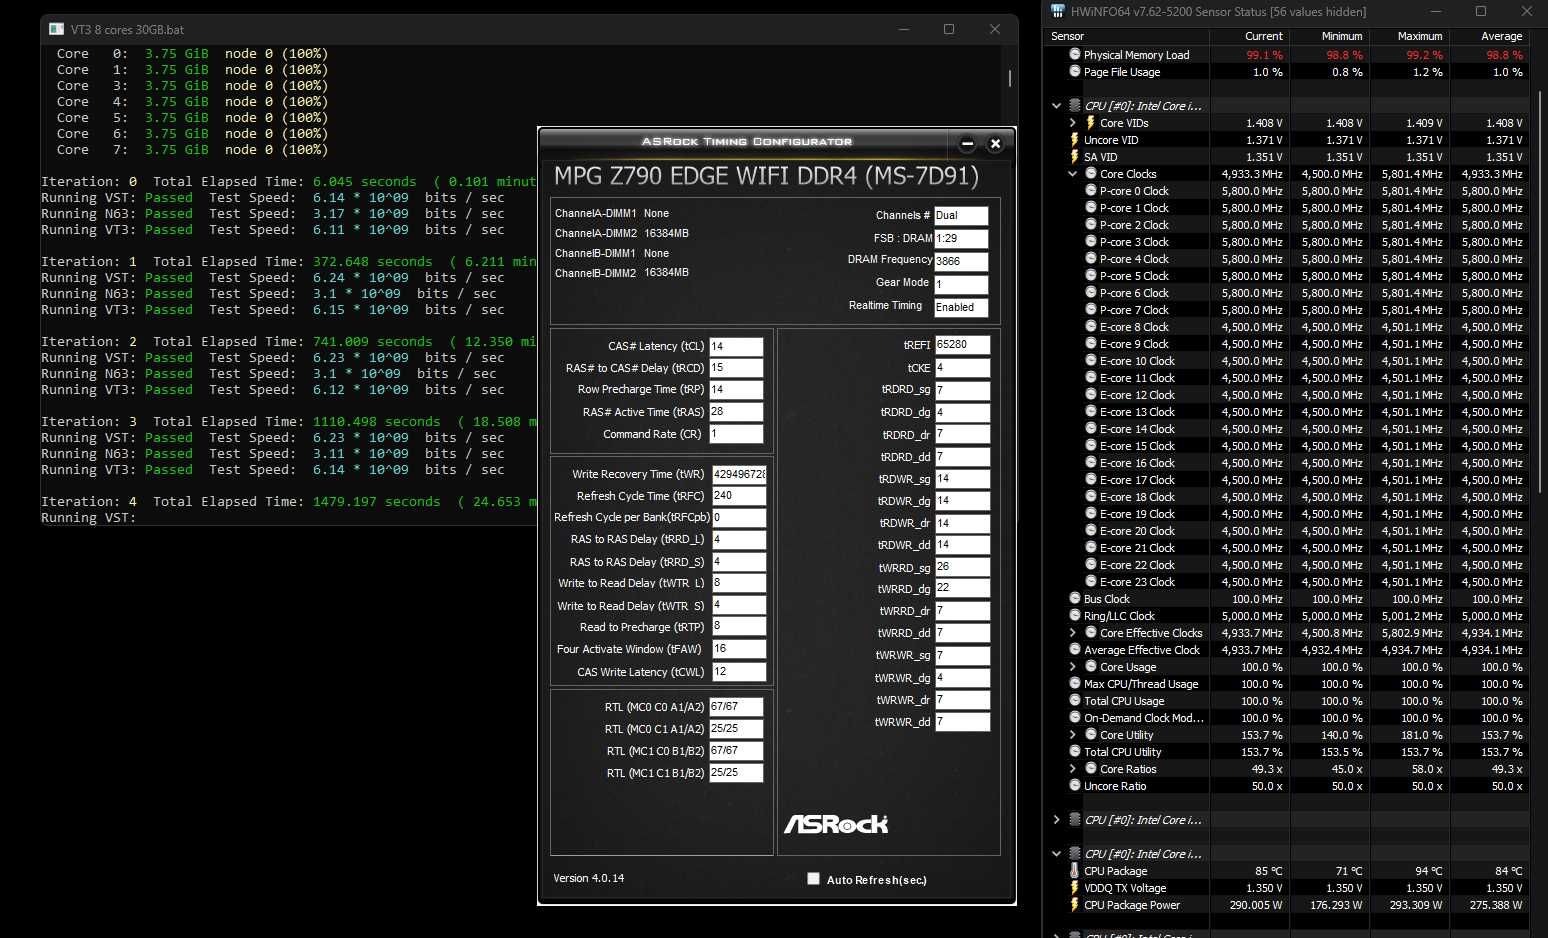Select the CPU Package Power row
The width and height of the screenshot is (1548, 938).
click(x=1288, y=904)
